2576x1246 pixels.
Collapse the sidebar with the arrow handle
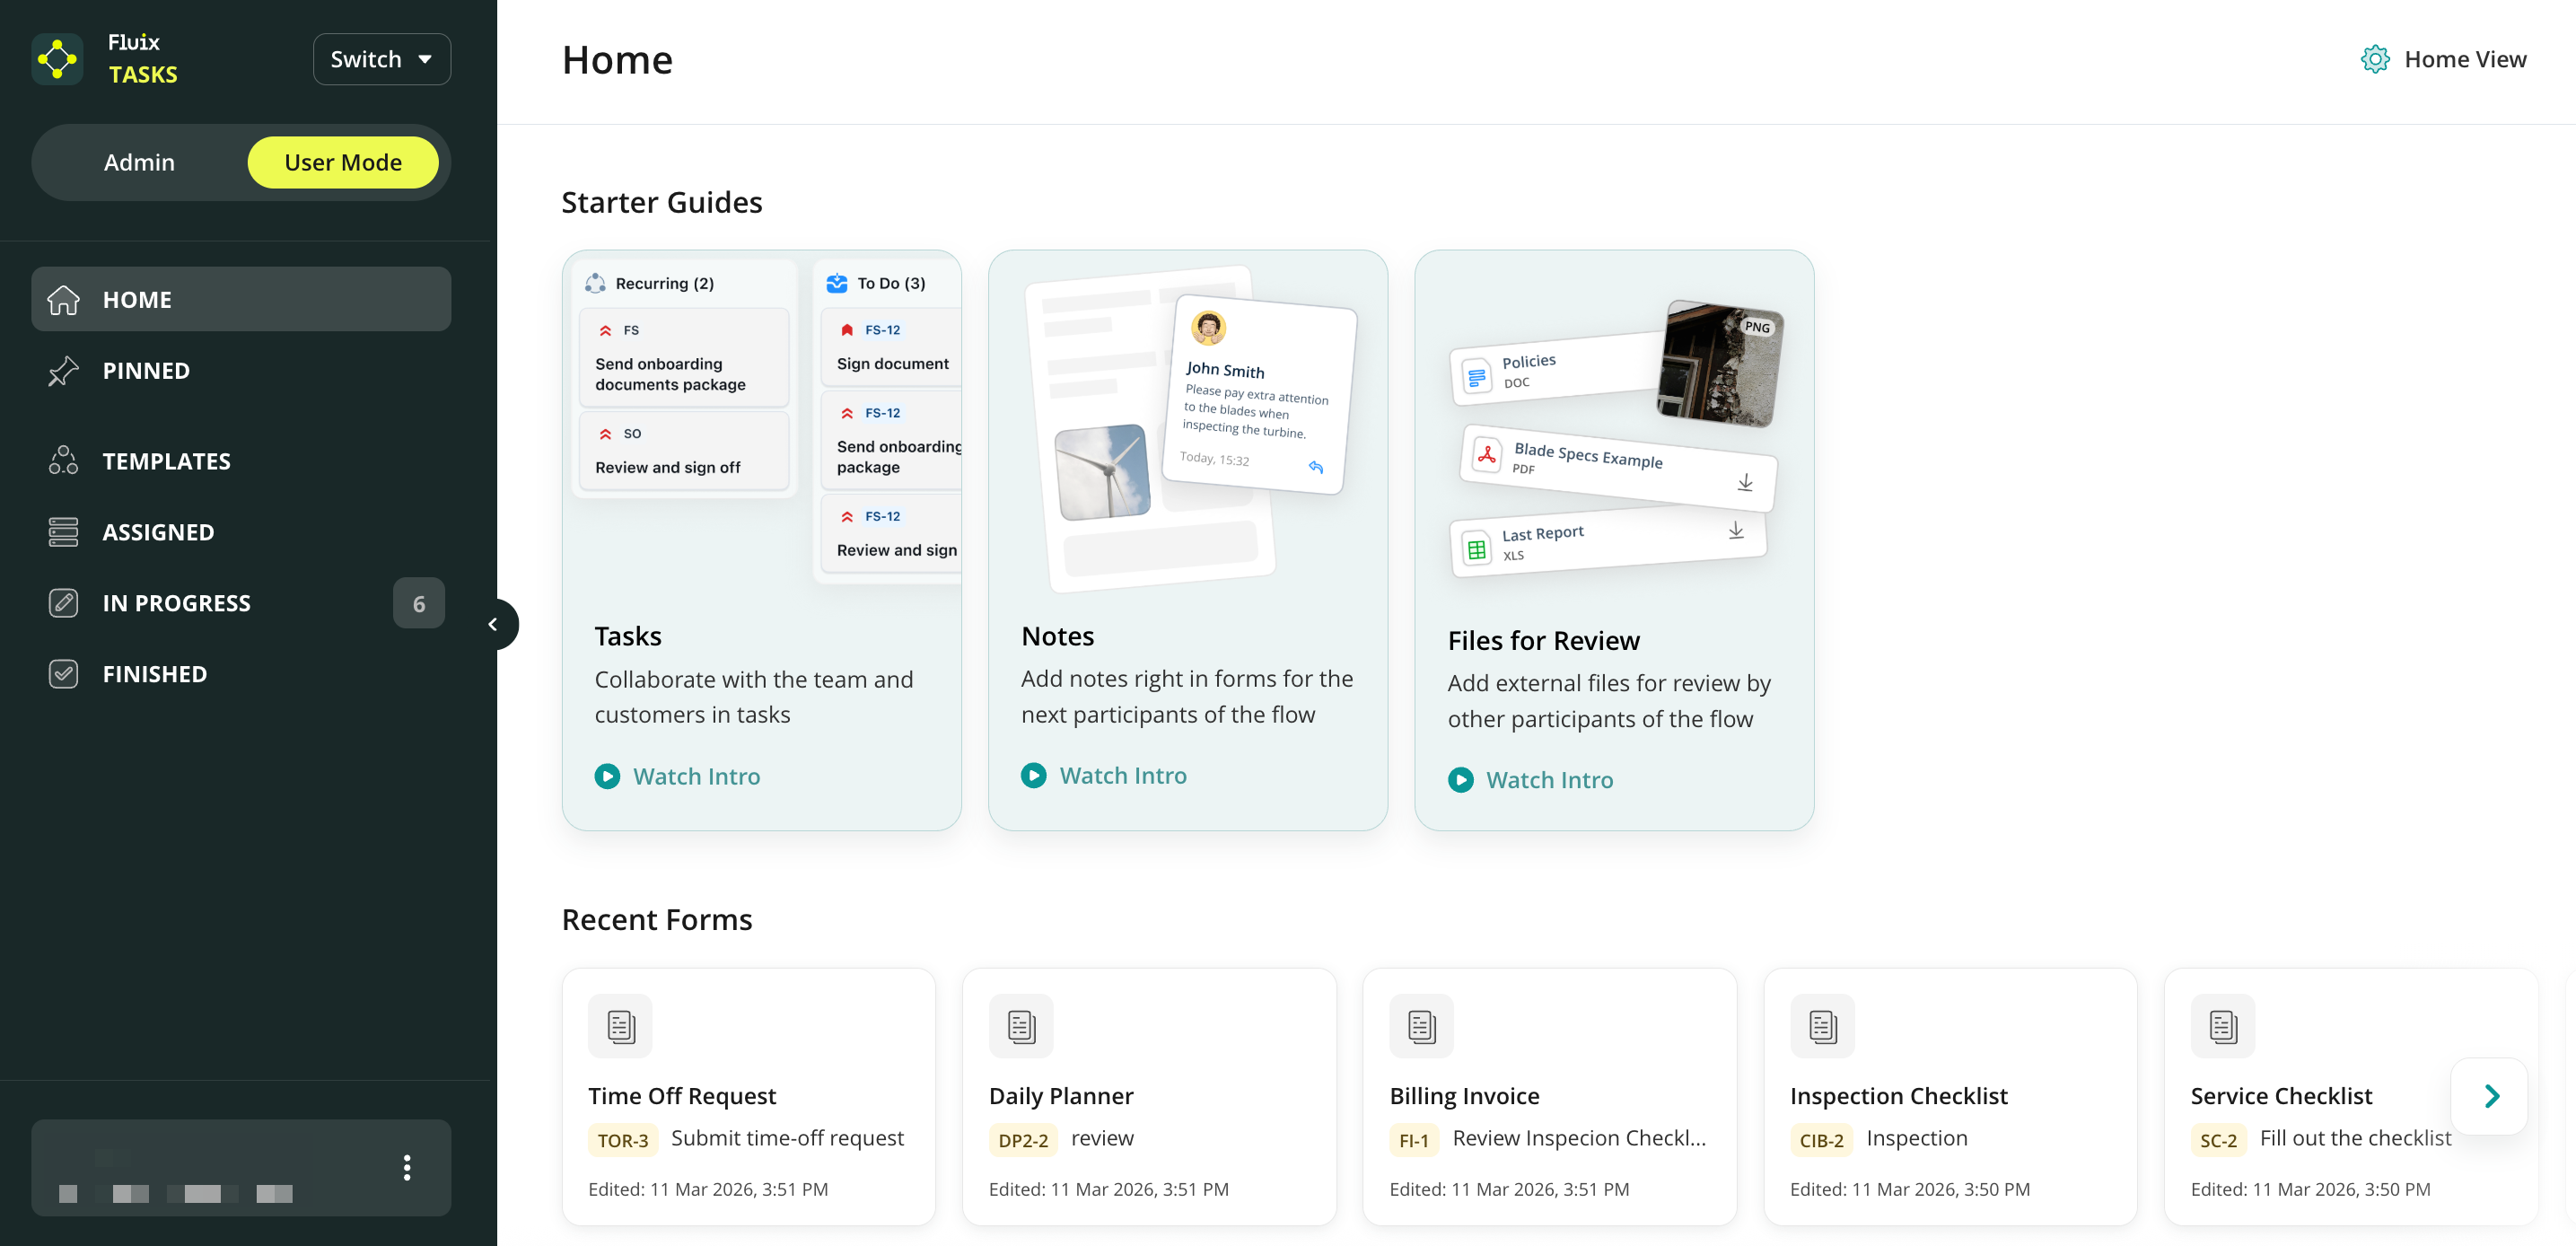[493, 624]
